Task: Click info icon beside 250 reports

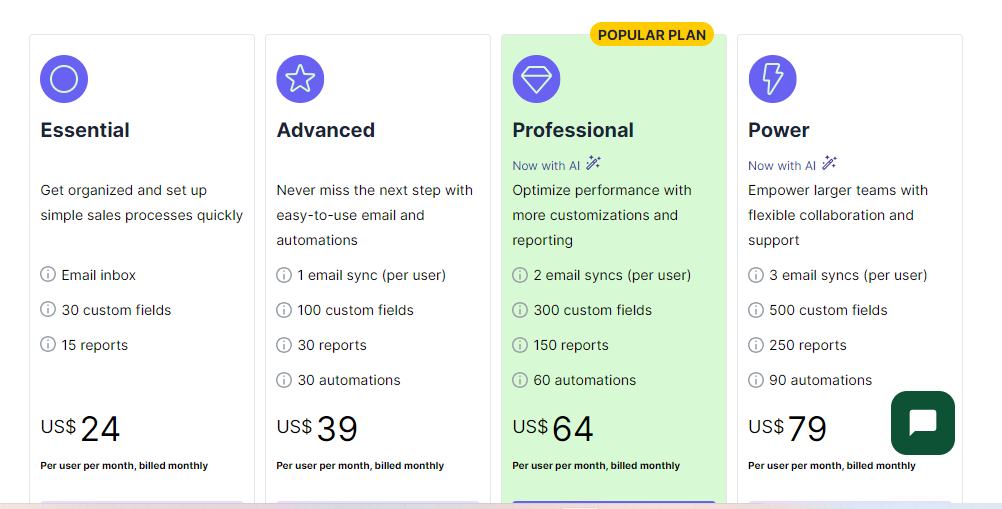Action: (756, 345)
